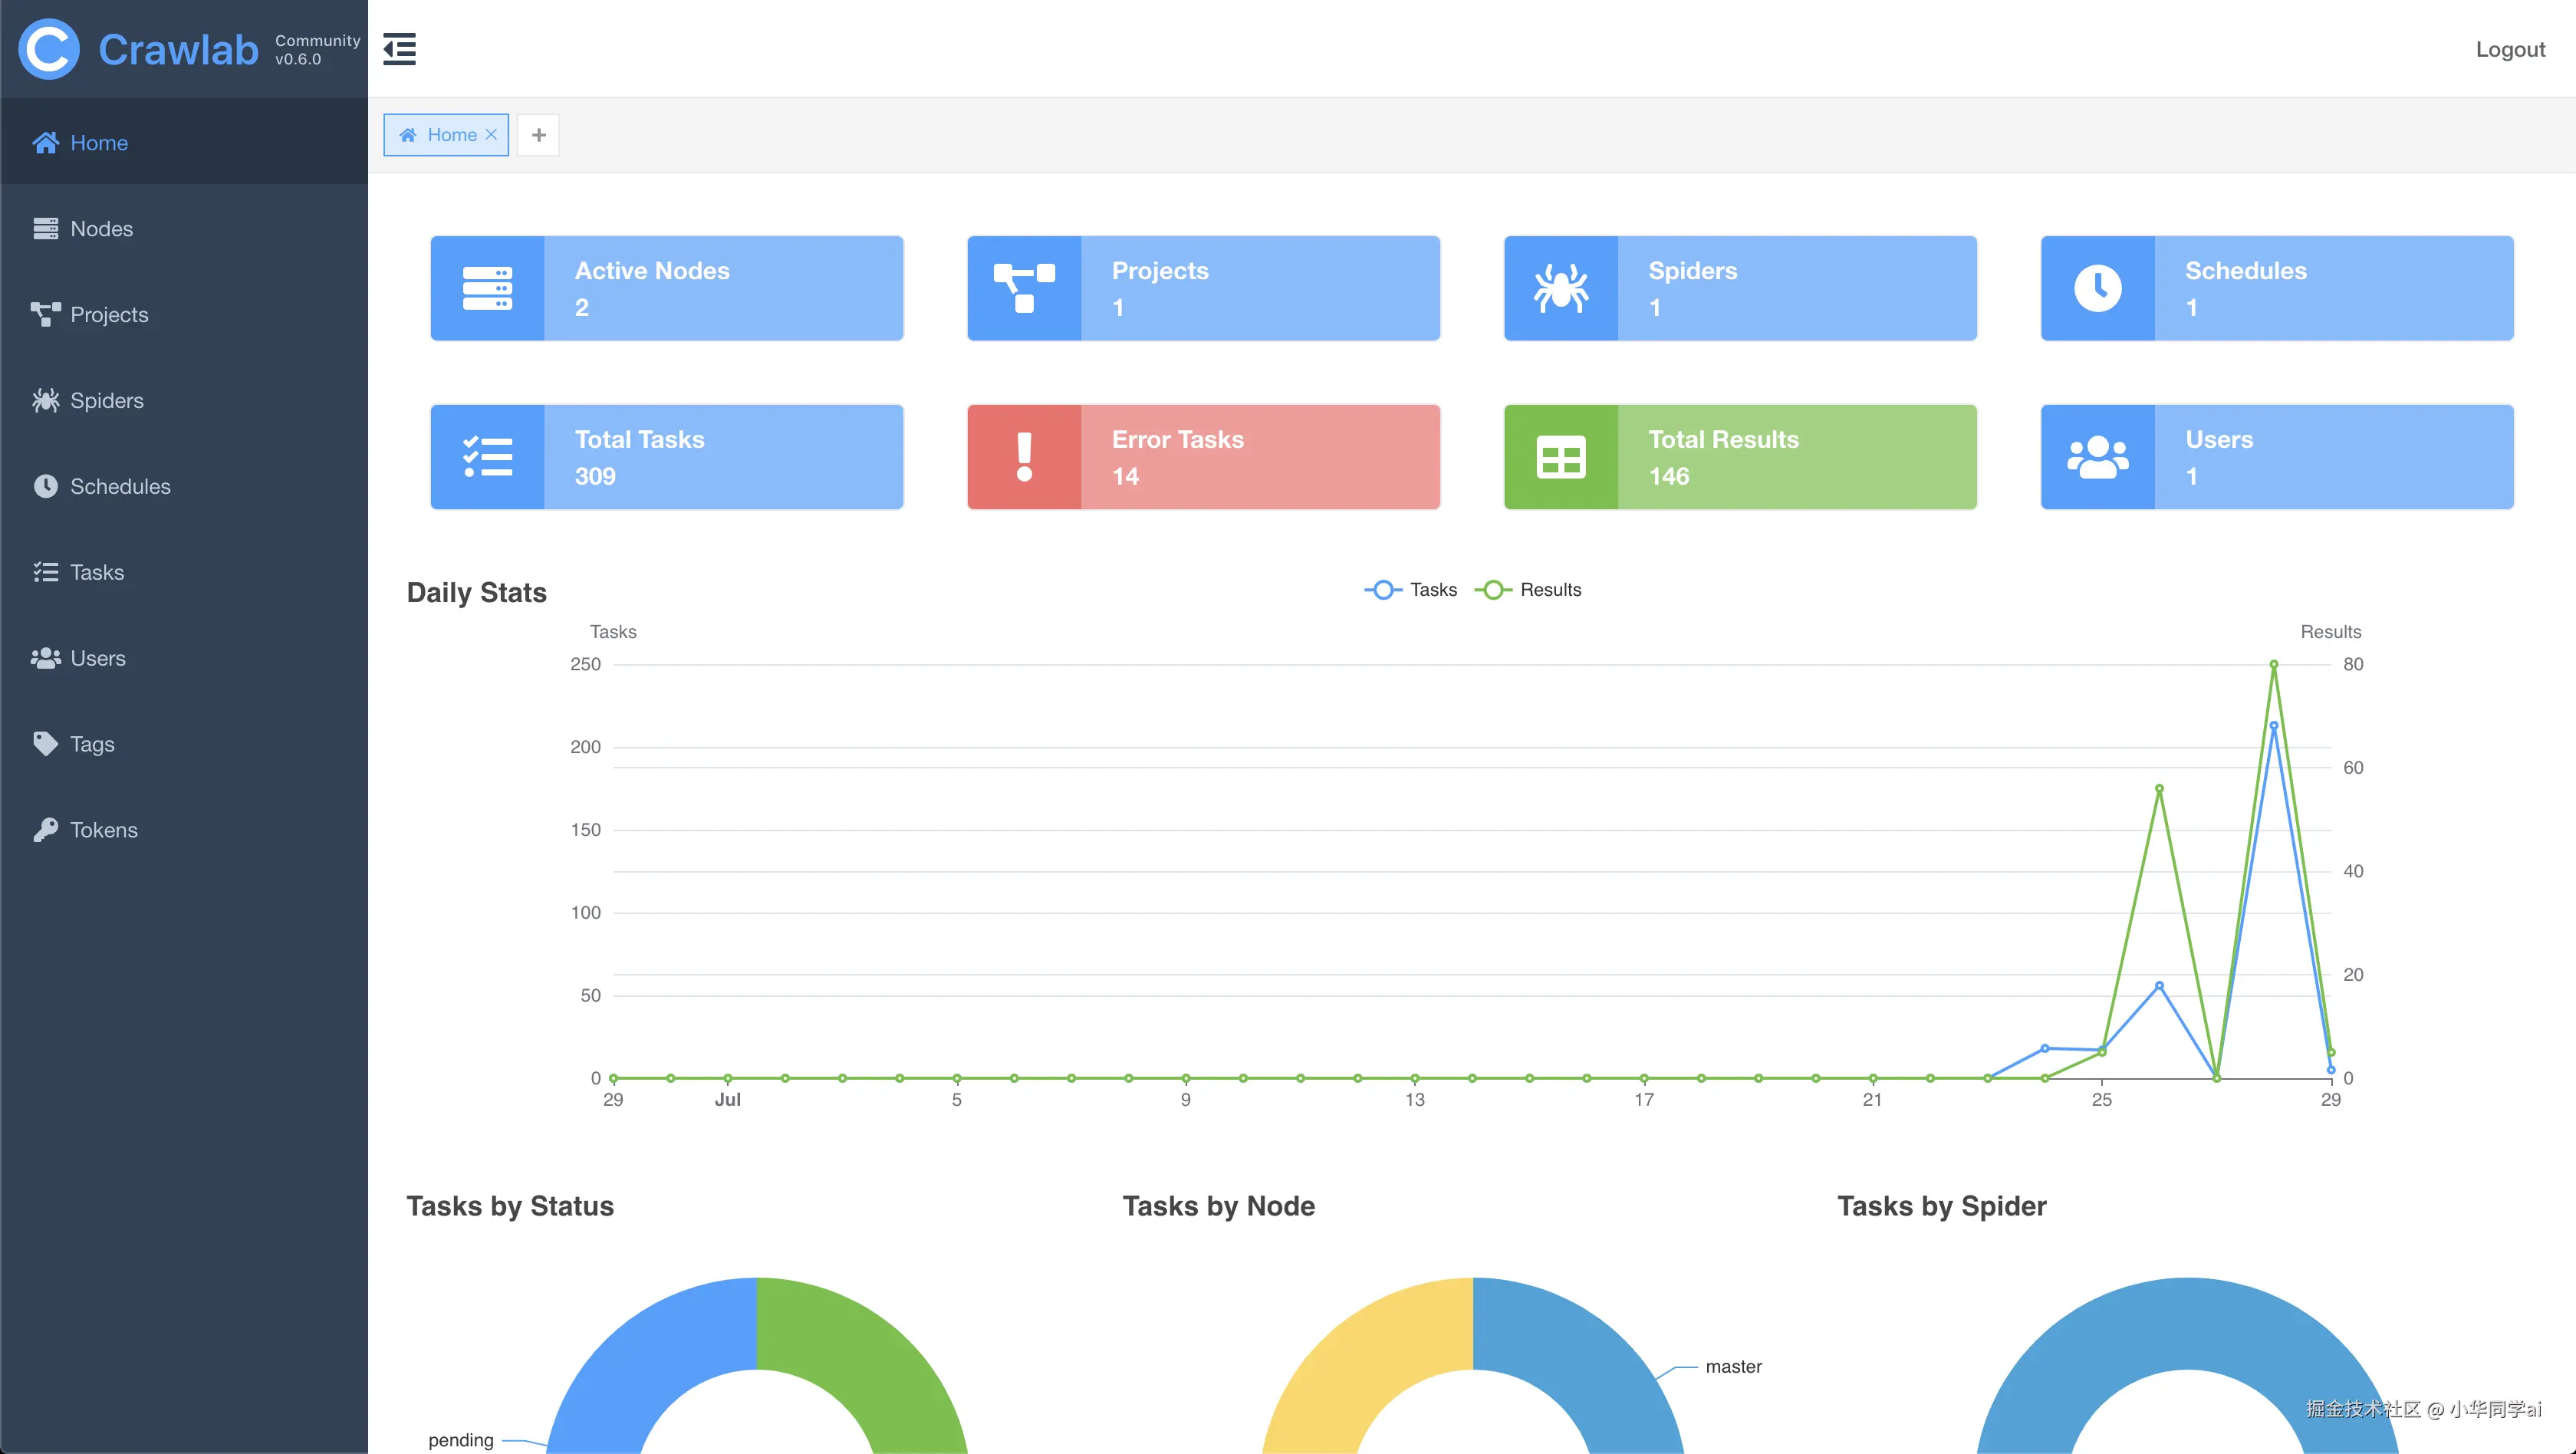2576x1454 pixels.
Task: Add a new tab with the plus button
Action: (x=538, y=135)
